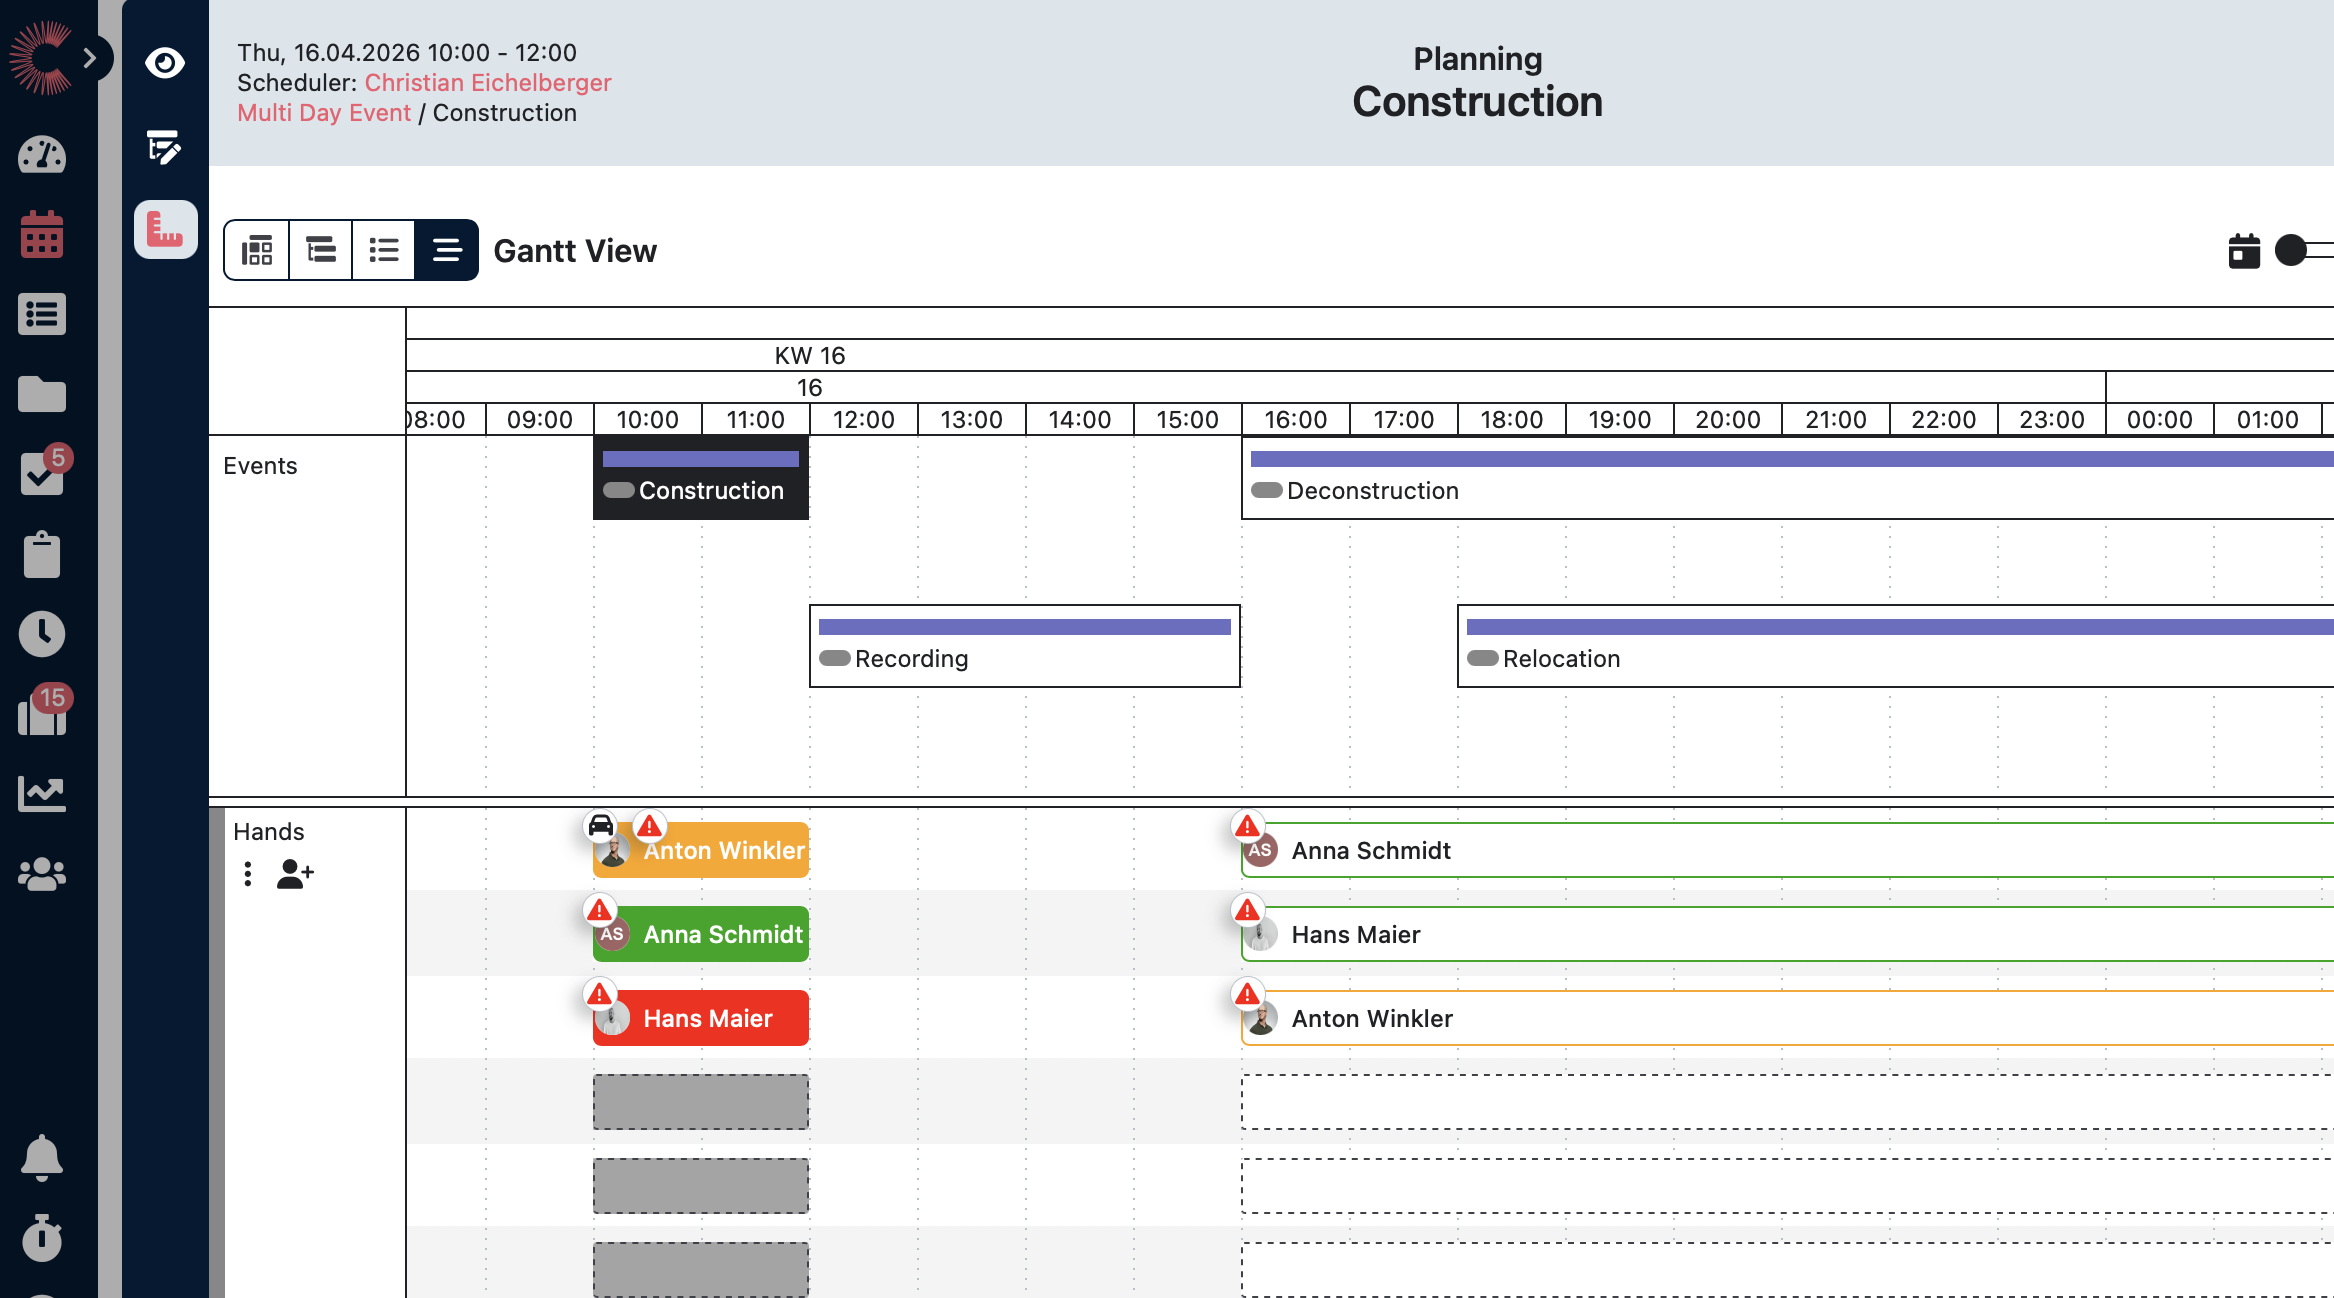Image resolution: width=2334 pixels, height=1298 pixels.
Task: Open the folder icon in sidebar
Action: coord(42,394)
